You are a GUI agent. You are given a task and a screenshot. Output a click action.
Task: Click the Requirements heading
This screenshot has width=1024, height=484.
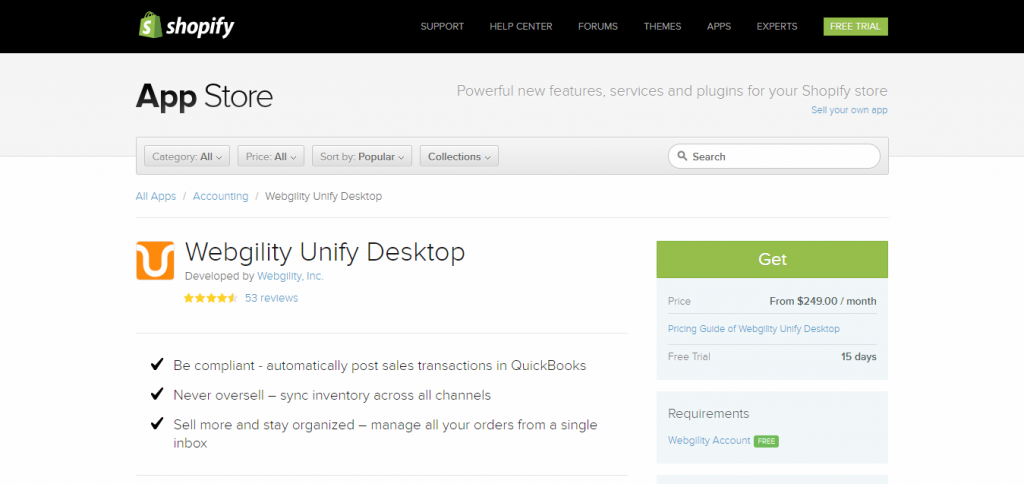[709, 413]
